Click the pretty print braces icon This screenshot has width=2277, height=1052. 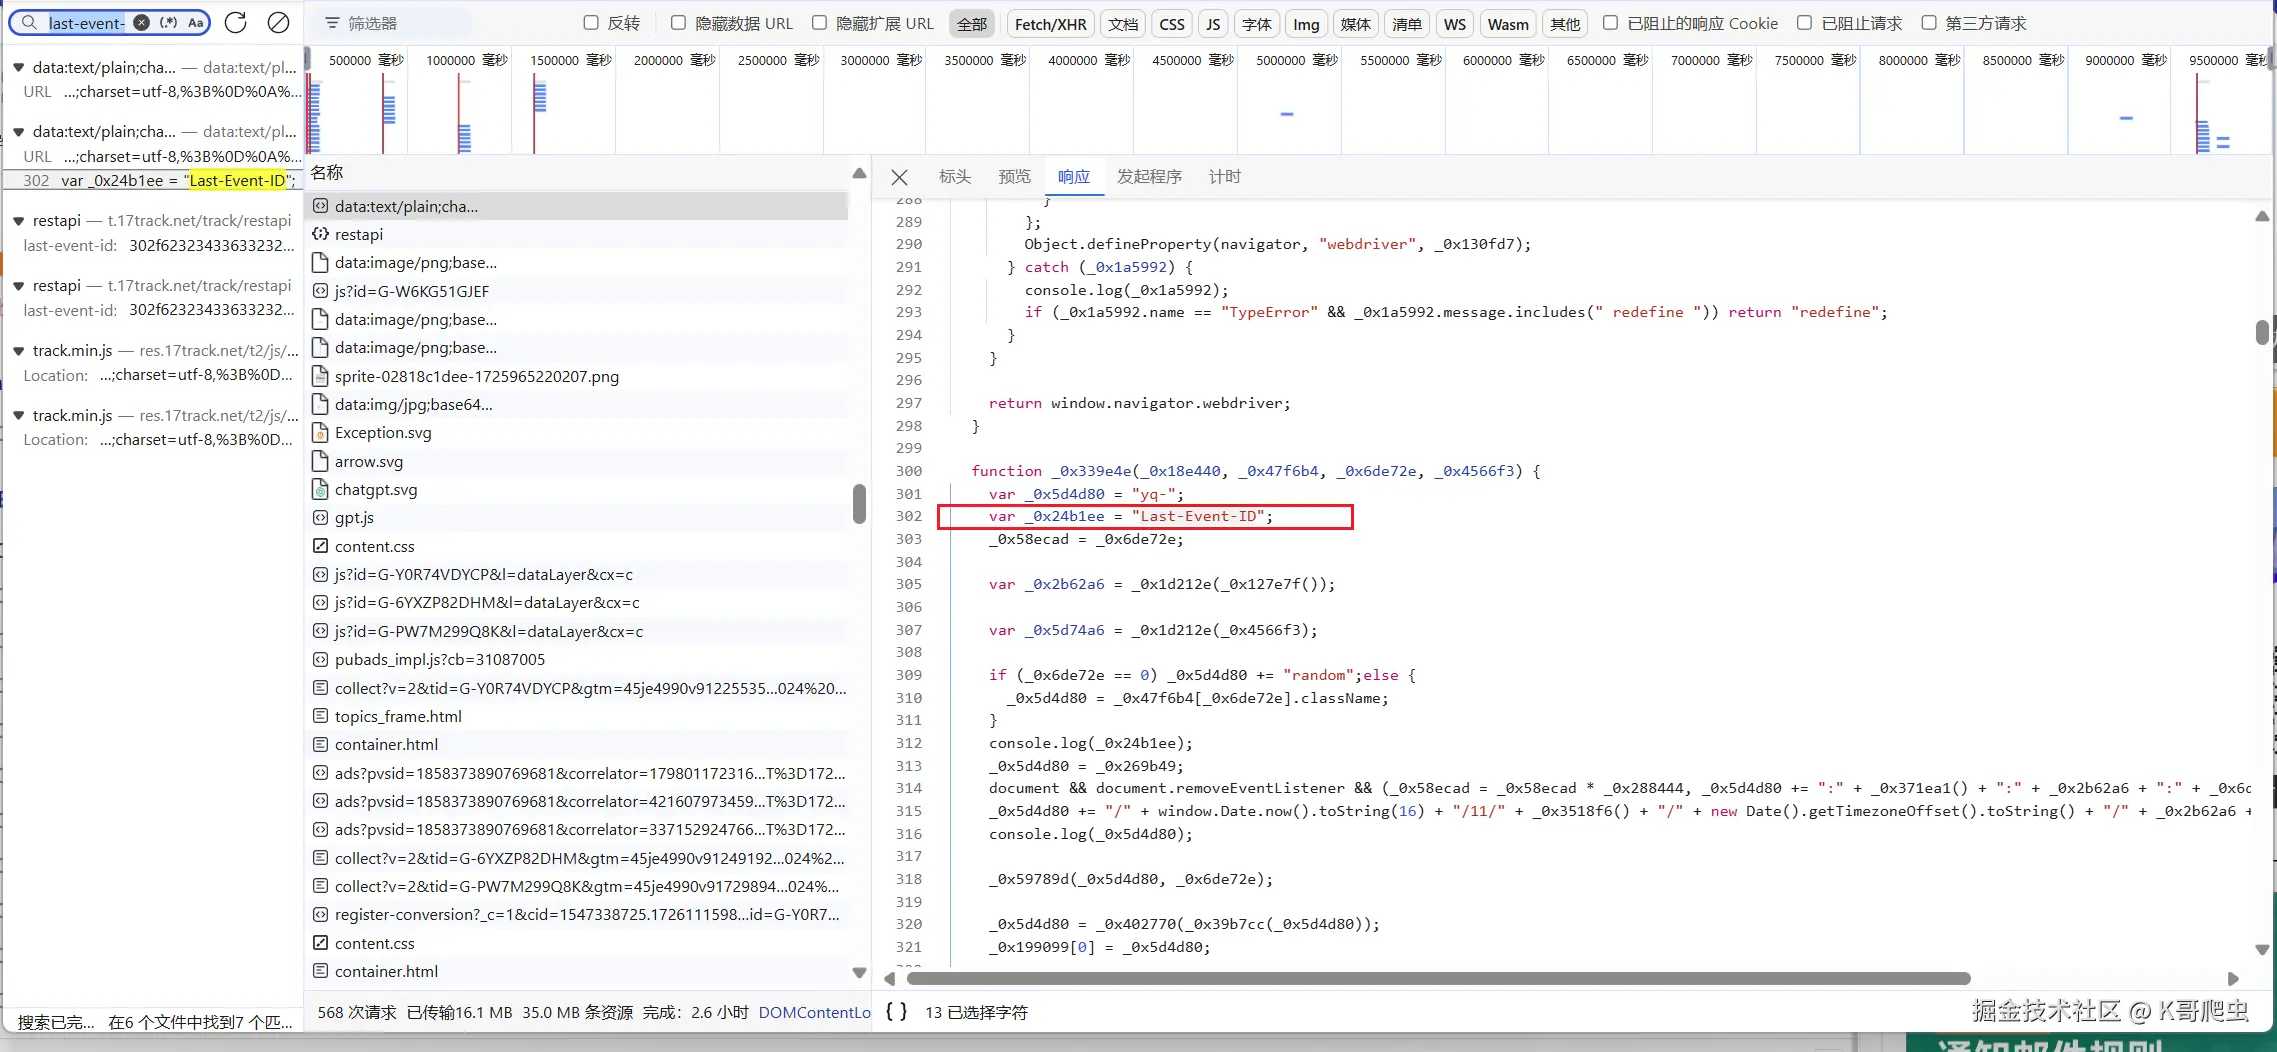896,1012
